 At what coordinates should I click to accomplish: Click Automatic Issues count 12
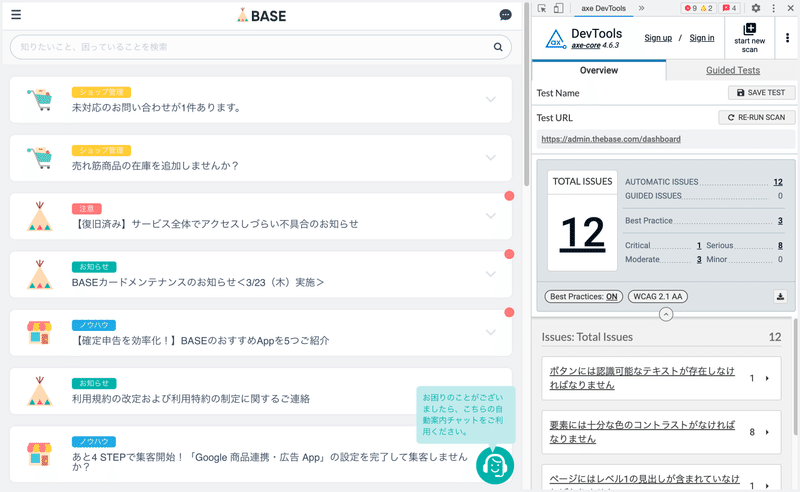click(778, 182)
